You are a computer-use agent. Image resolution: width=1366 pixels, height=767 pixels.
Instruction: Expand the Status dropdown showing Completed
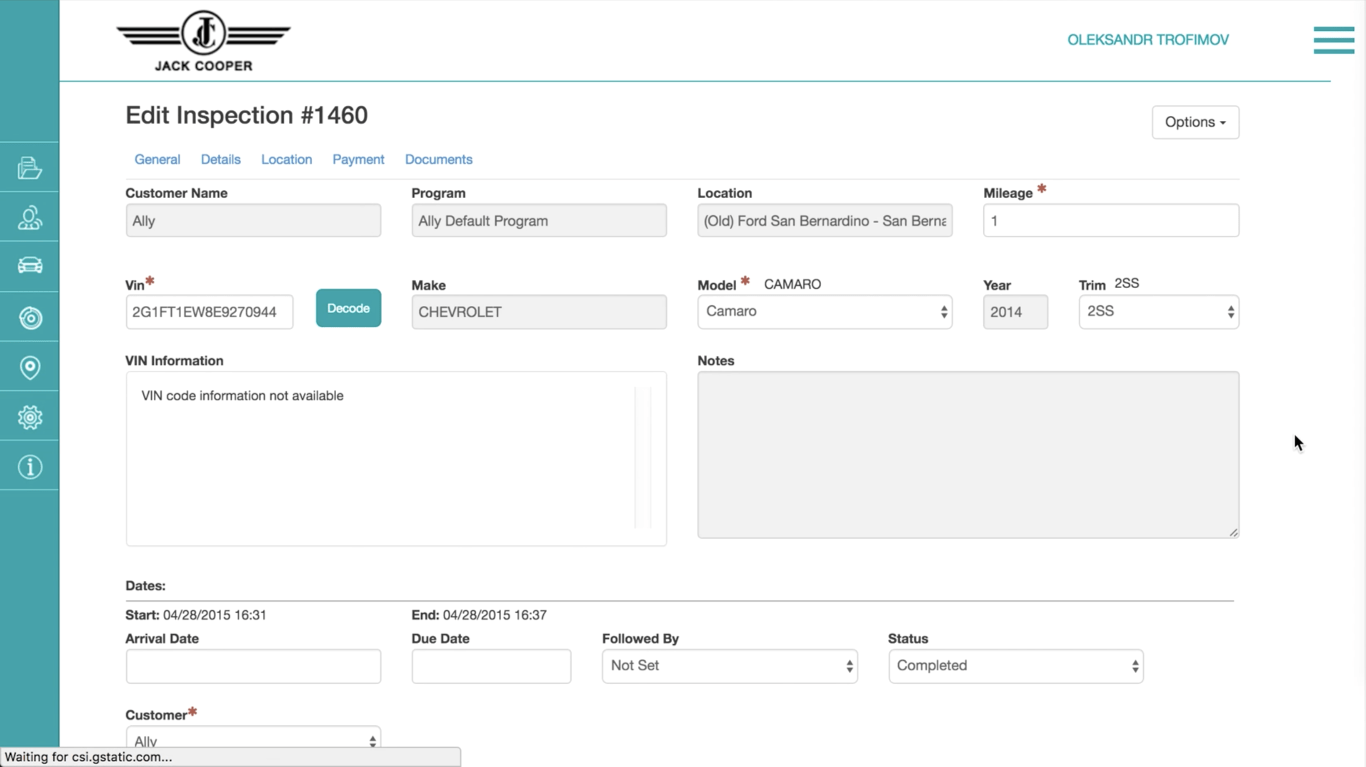point(1015,666)
